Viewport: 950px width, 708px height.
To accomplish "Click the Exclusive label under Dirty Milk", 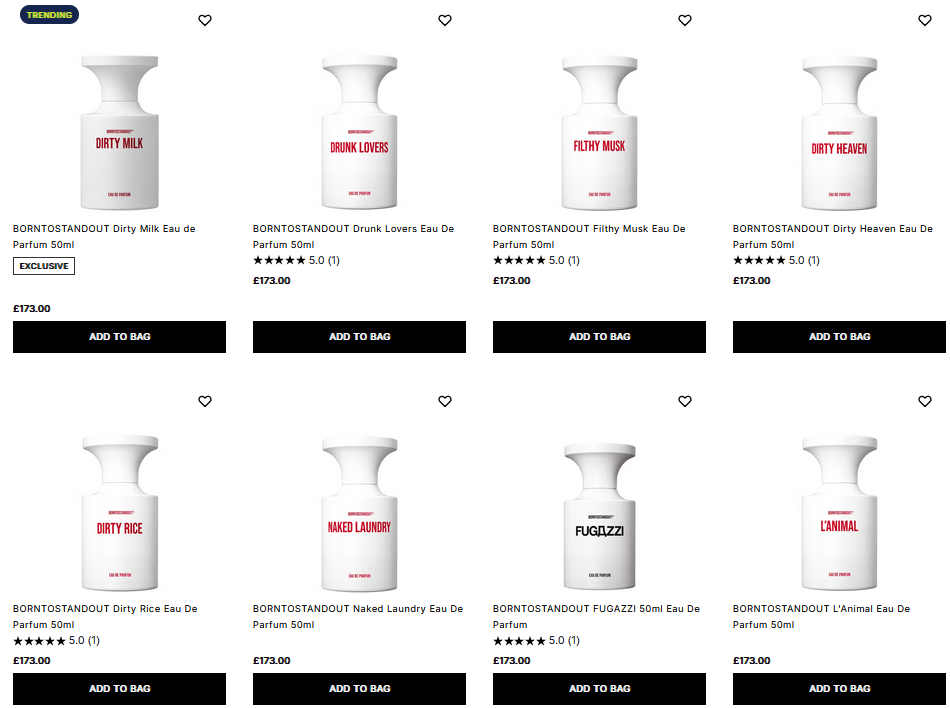I will [44, 266].
